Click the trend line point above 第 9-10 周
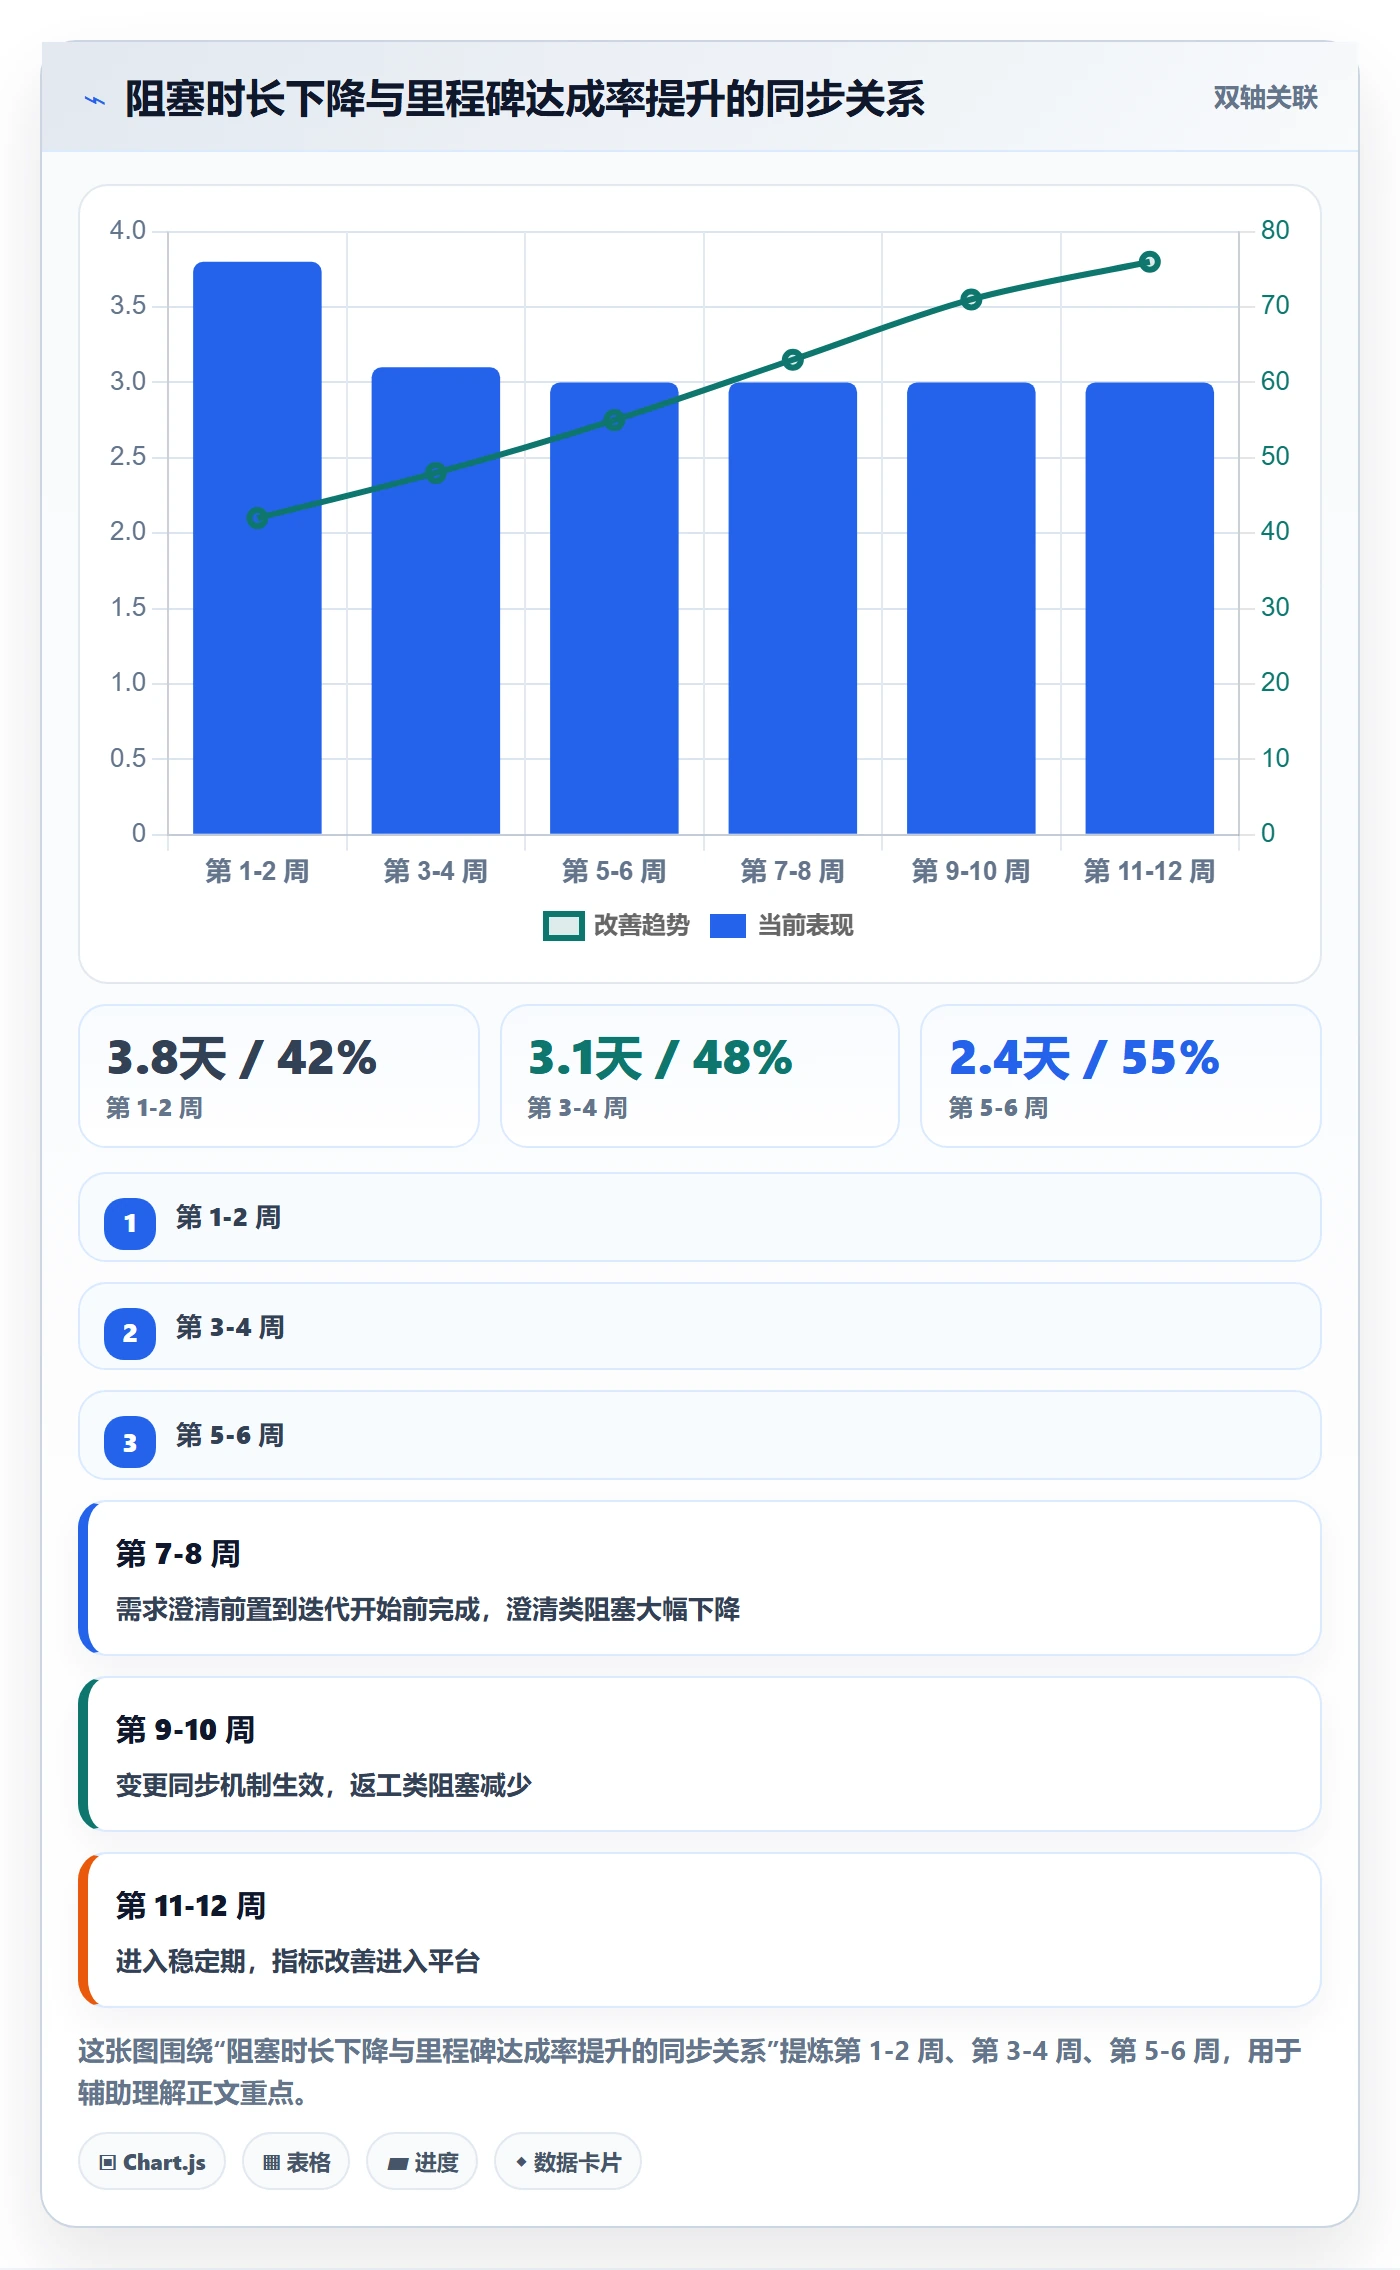This screenshot has height=2270, width=1400. point(971,299)
